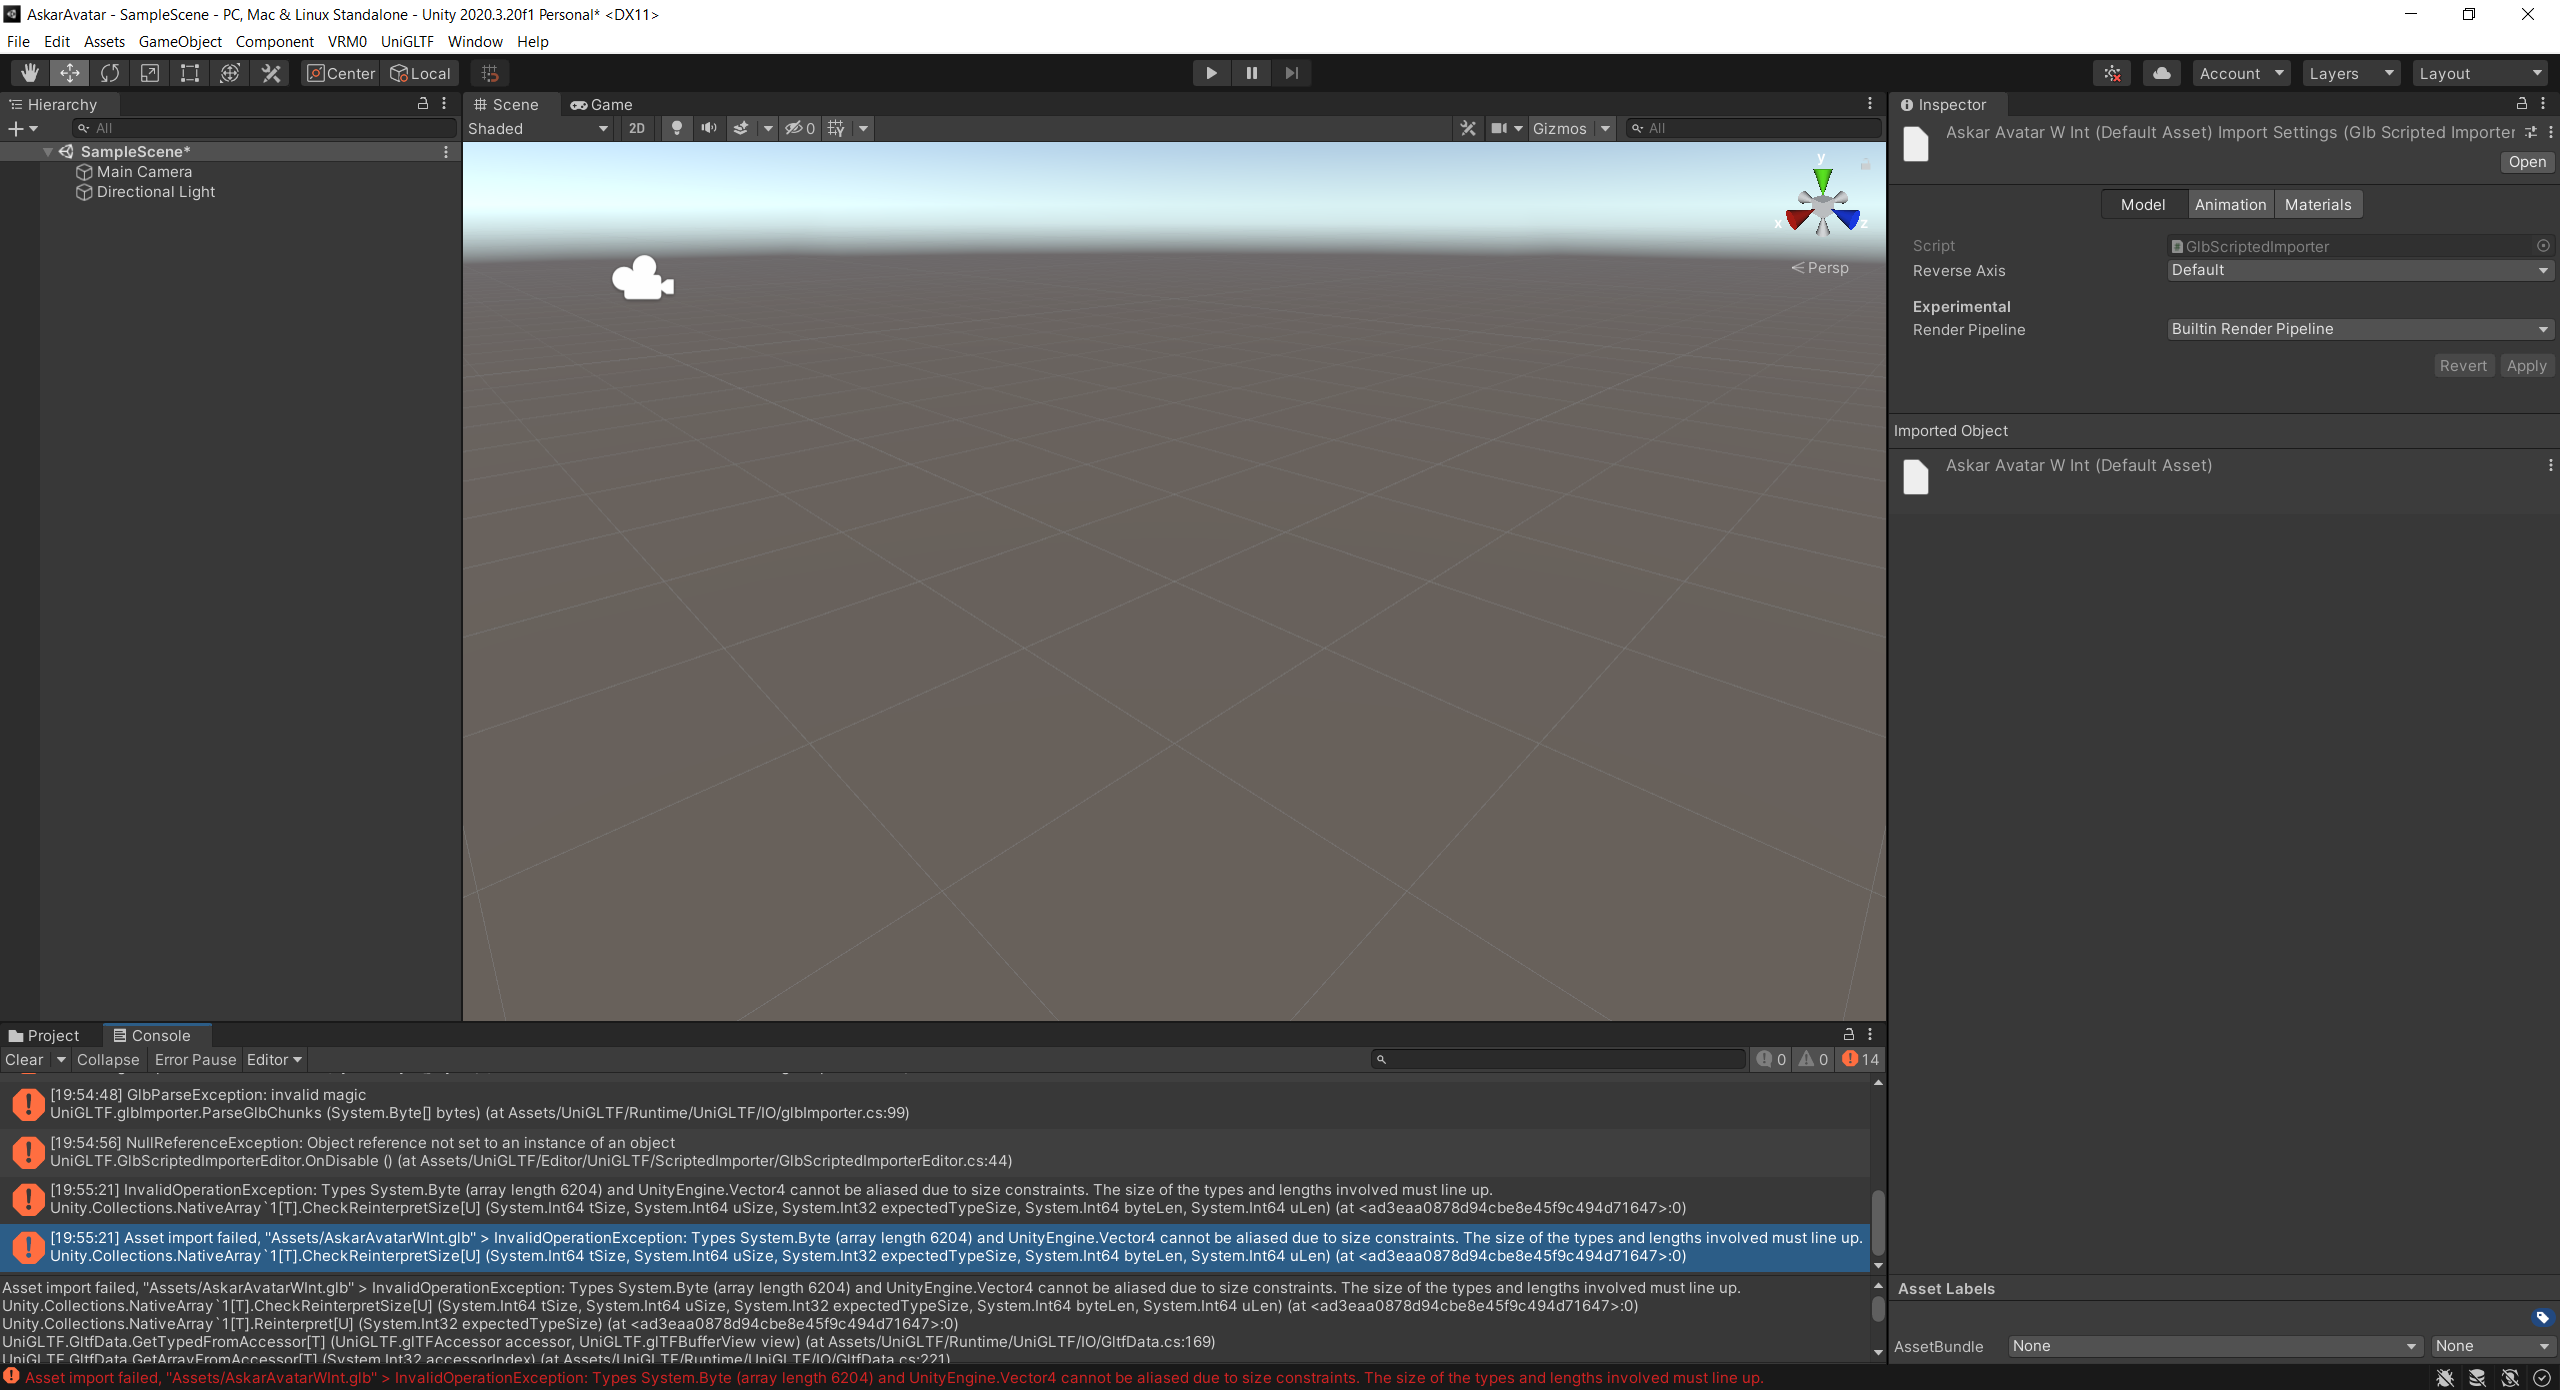Mute scene audio in the Scene toolbar
The height and width of the screenshot is (1390, 2560).
point(709,128)
